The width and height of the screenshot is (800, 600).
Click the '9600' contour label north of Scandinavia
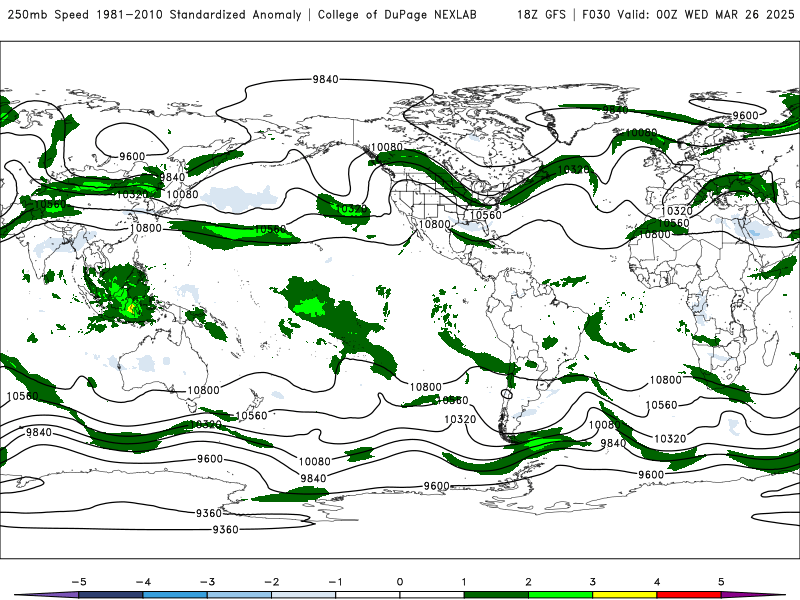tap(745, 115)
